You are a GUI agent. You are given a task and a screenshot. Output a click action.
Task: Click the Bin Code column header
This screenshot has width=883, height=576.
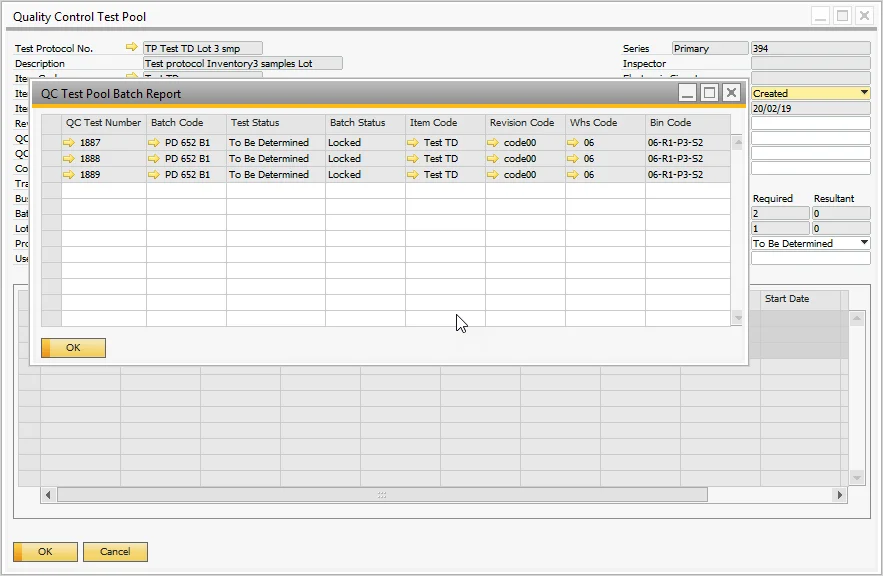click(x=688, y=123)
